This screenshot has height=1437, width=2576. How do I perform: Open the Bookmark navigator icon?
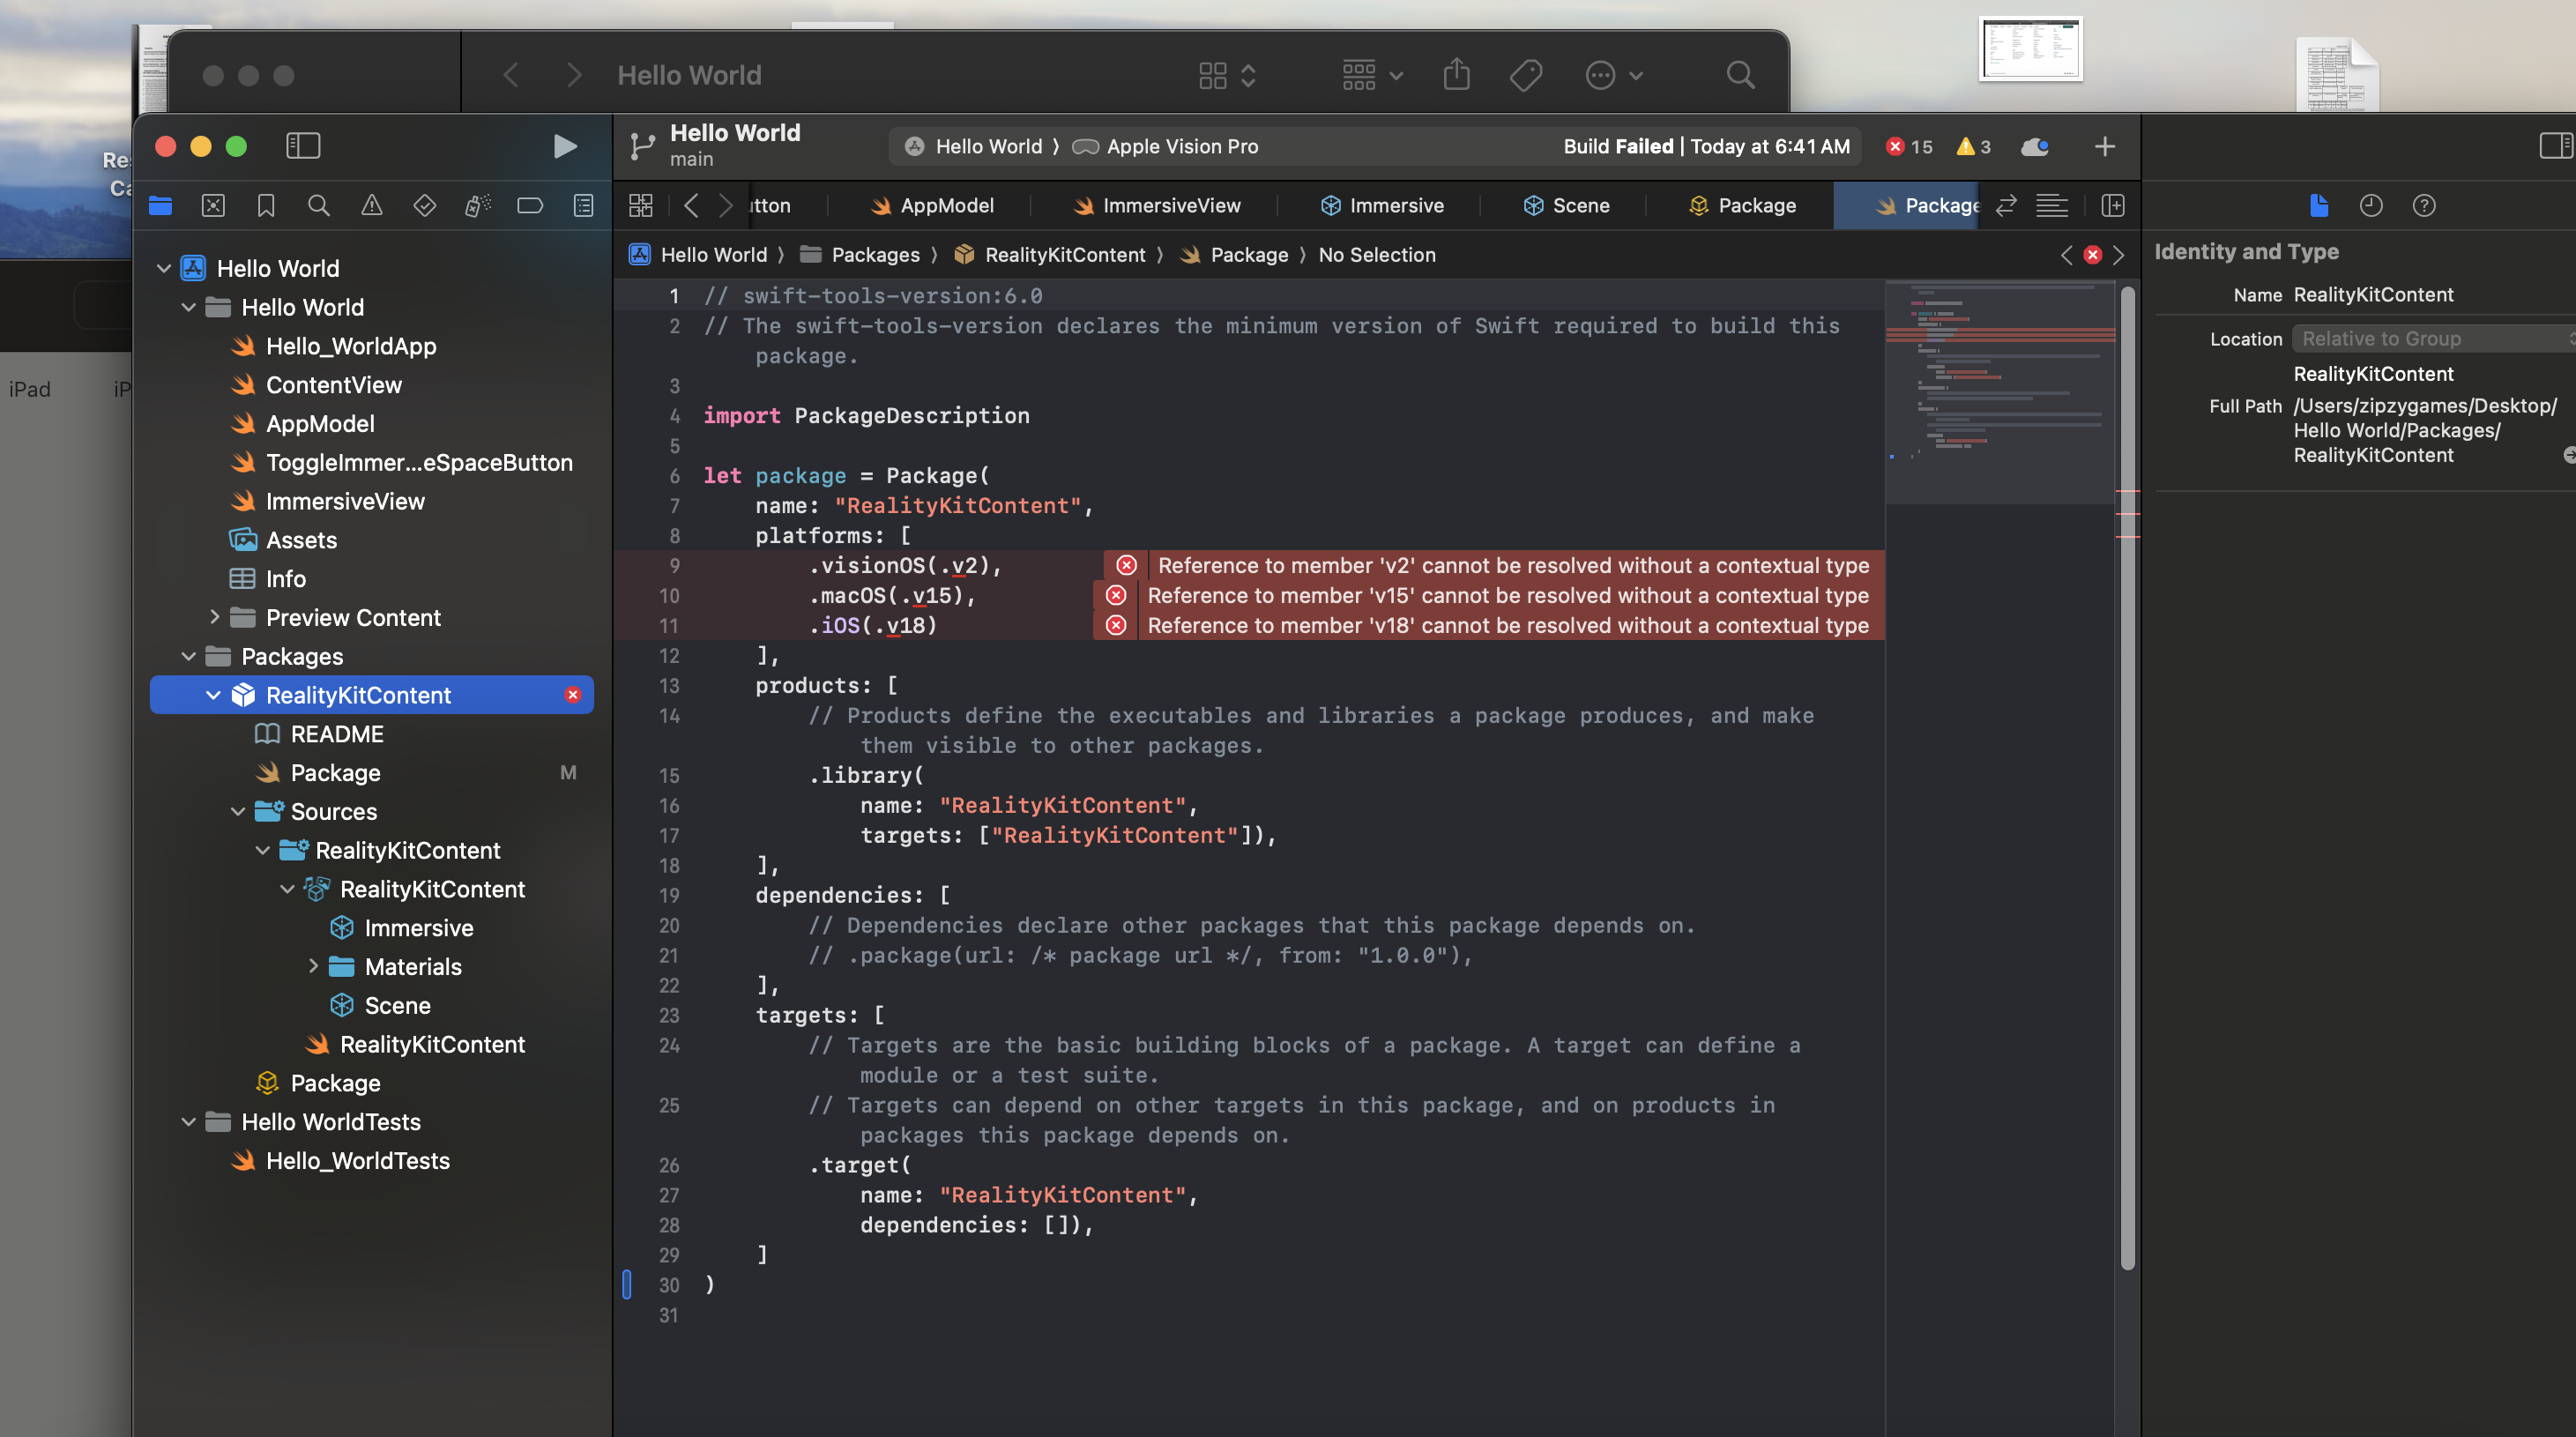click(265, 205)
